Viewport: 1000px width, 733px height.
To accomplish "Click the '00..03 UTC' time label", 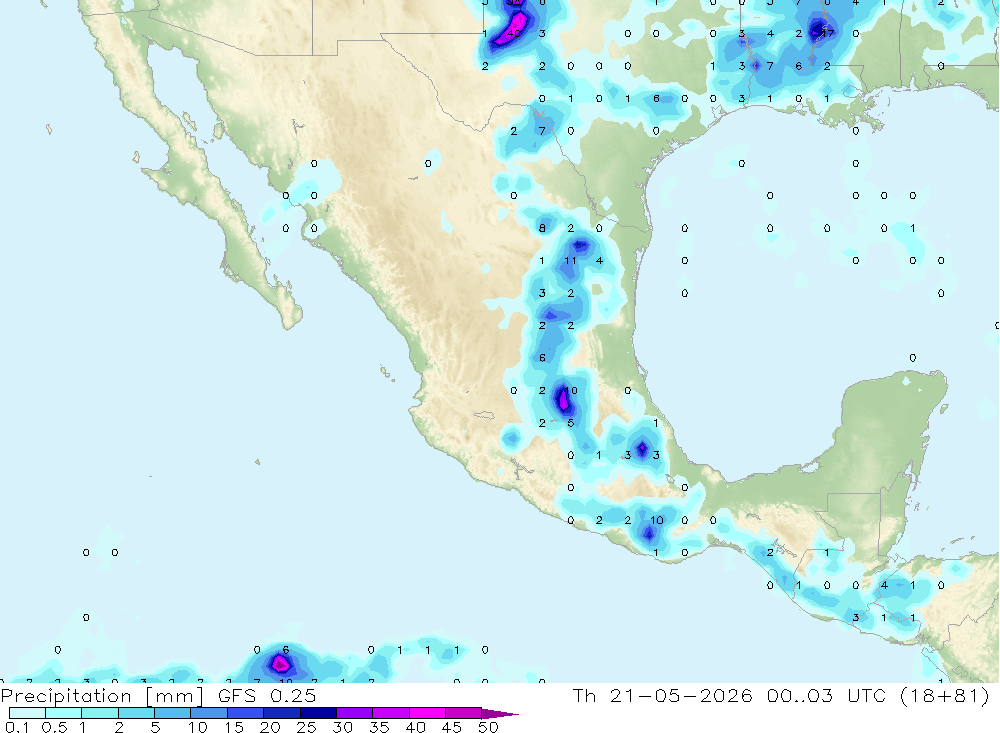I will [x=828, y=695].
